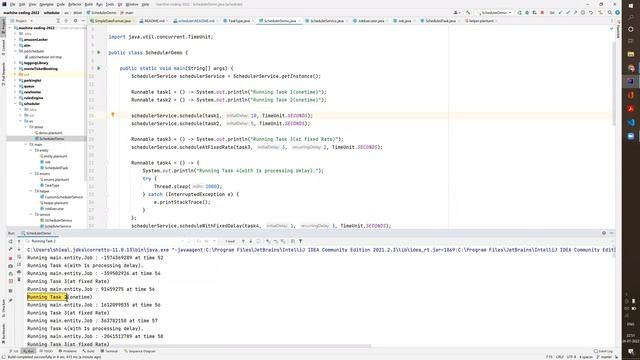The width and height of the screenshot is (640, 360).
Task: Expand the ruleEngine folder
Action: coord(16,98)
